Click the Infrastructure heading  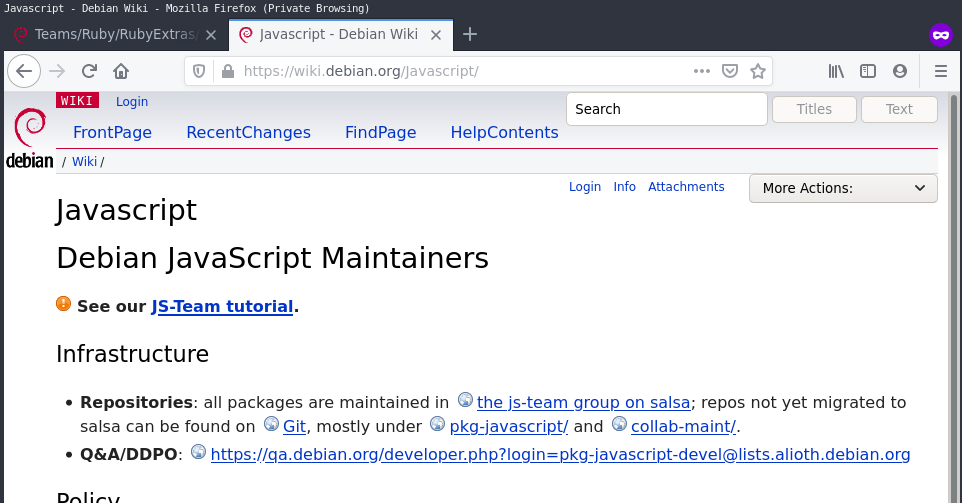pos(133,354)
